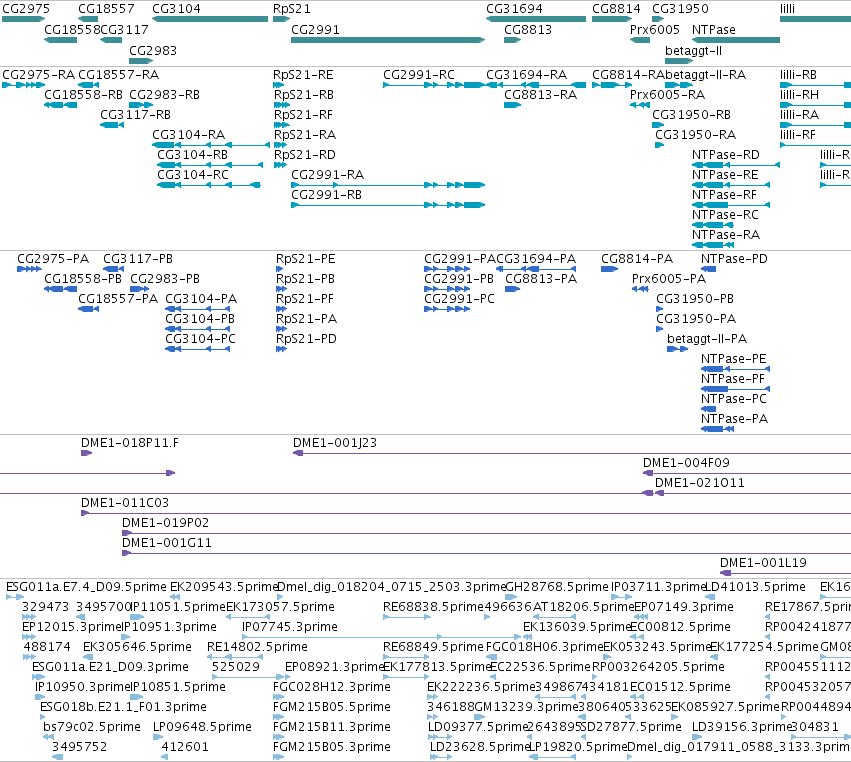Select protein CG3117-PB
Screen dimensions: 851x762
tap(113, 269)
